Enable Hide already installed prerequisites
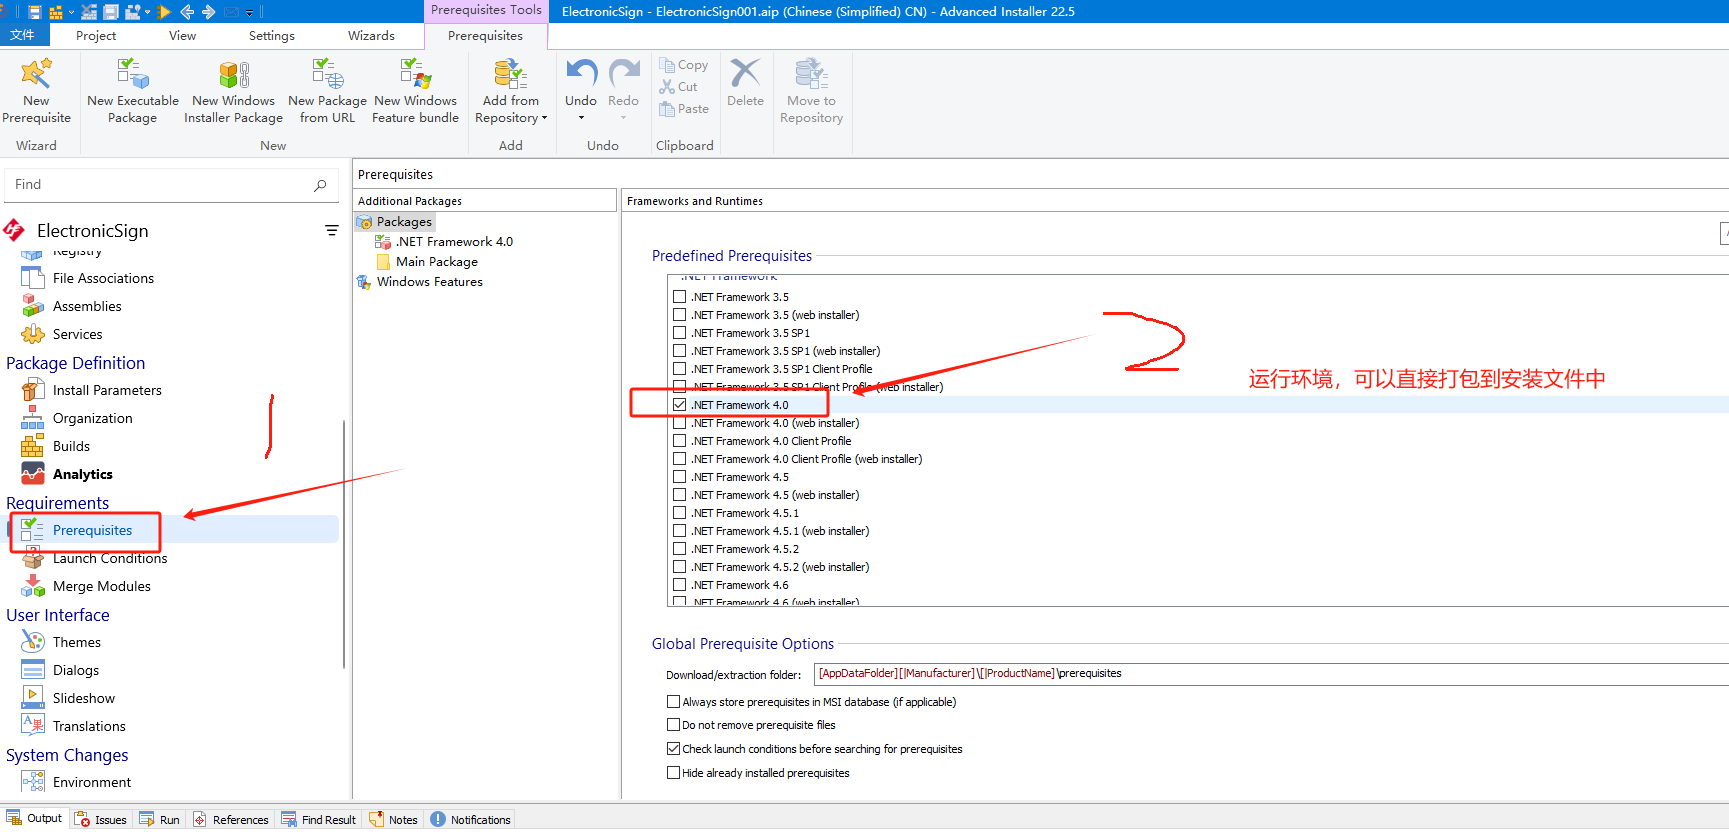 [x=673, y=773]
